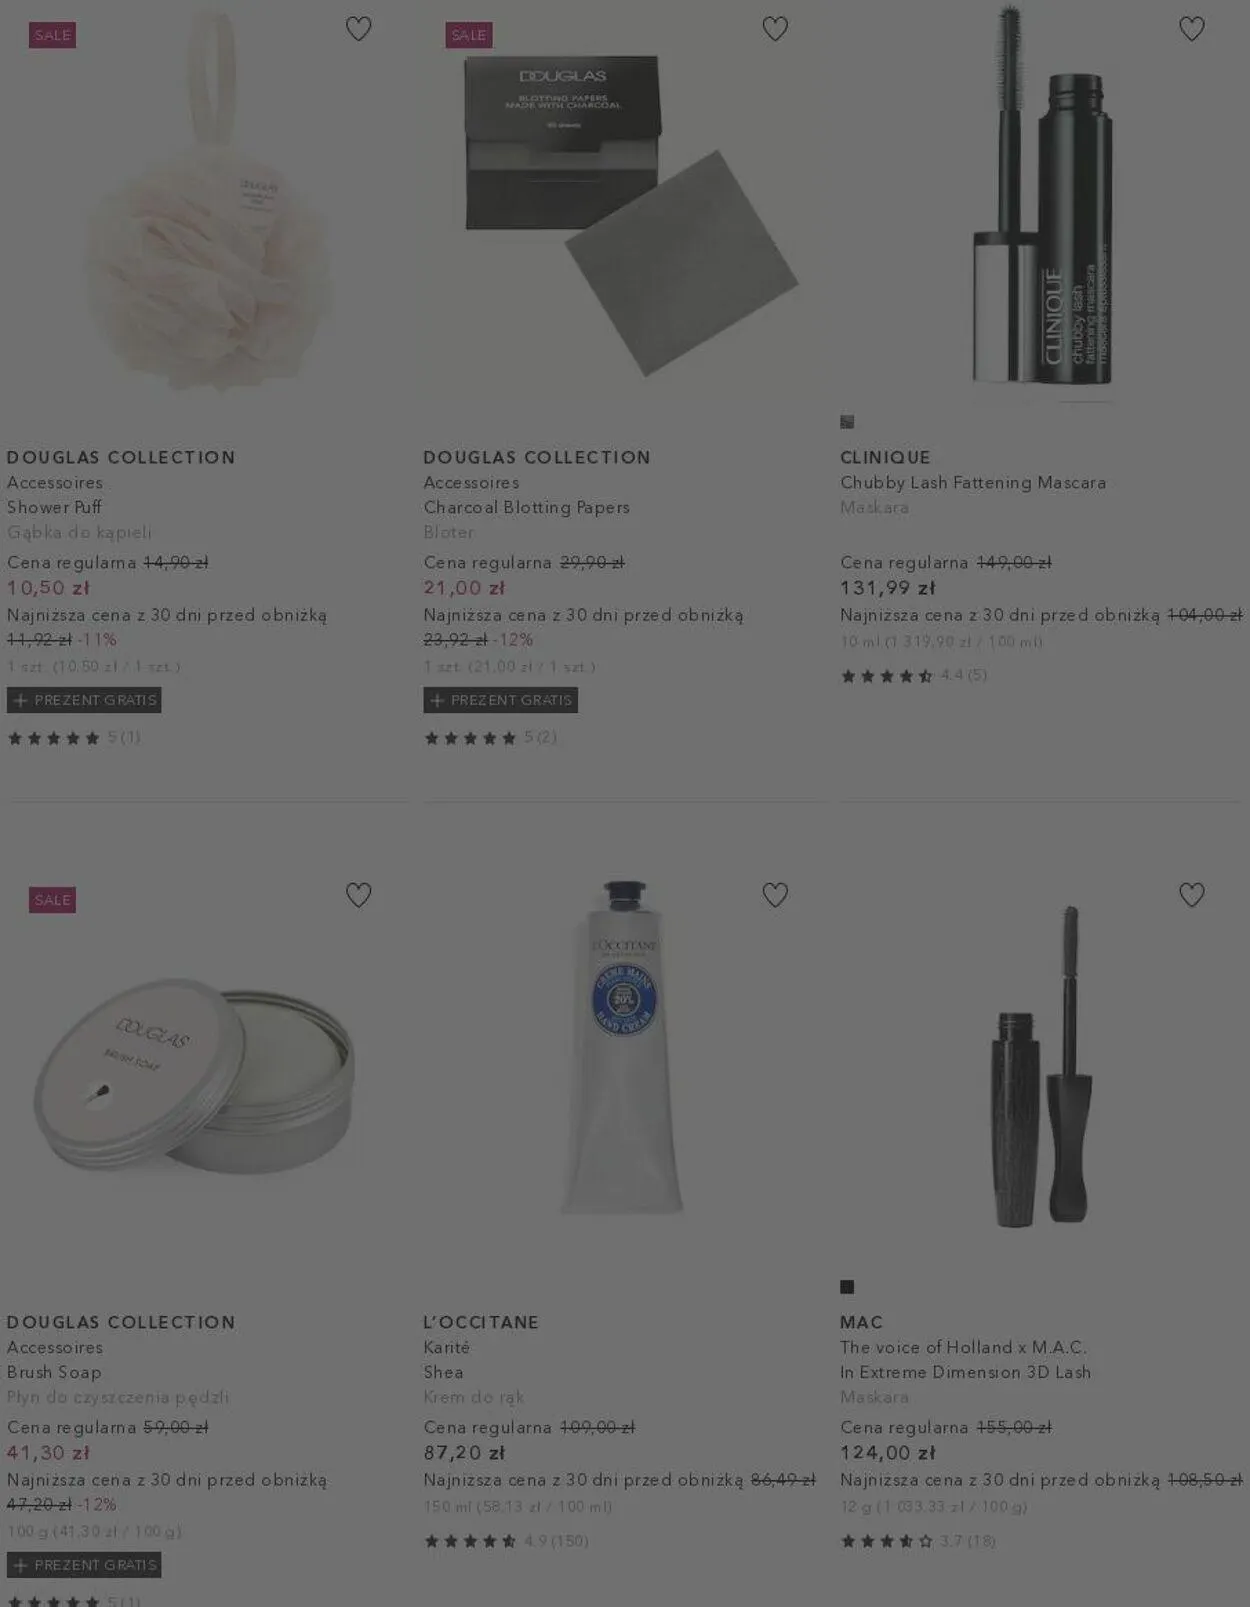Open L'Occitane 4.9 star reviews rating
Screen dimensions: 1250x1607
(x=505, y=1541)
